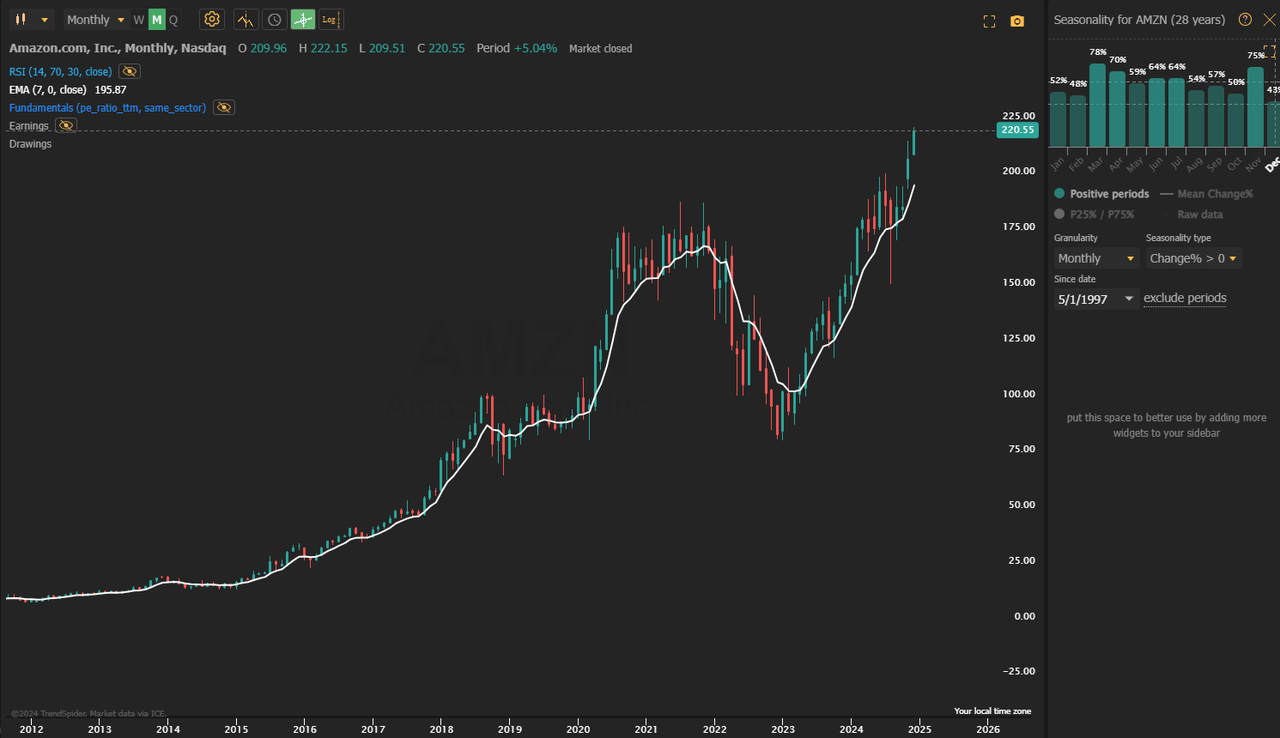Close the Seasonality widget

tap(1269, 19)
